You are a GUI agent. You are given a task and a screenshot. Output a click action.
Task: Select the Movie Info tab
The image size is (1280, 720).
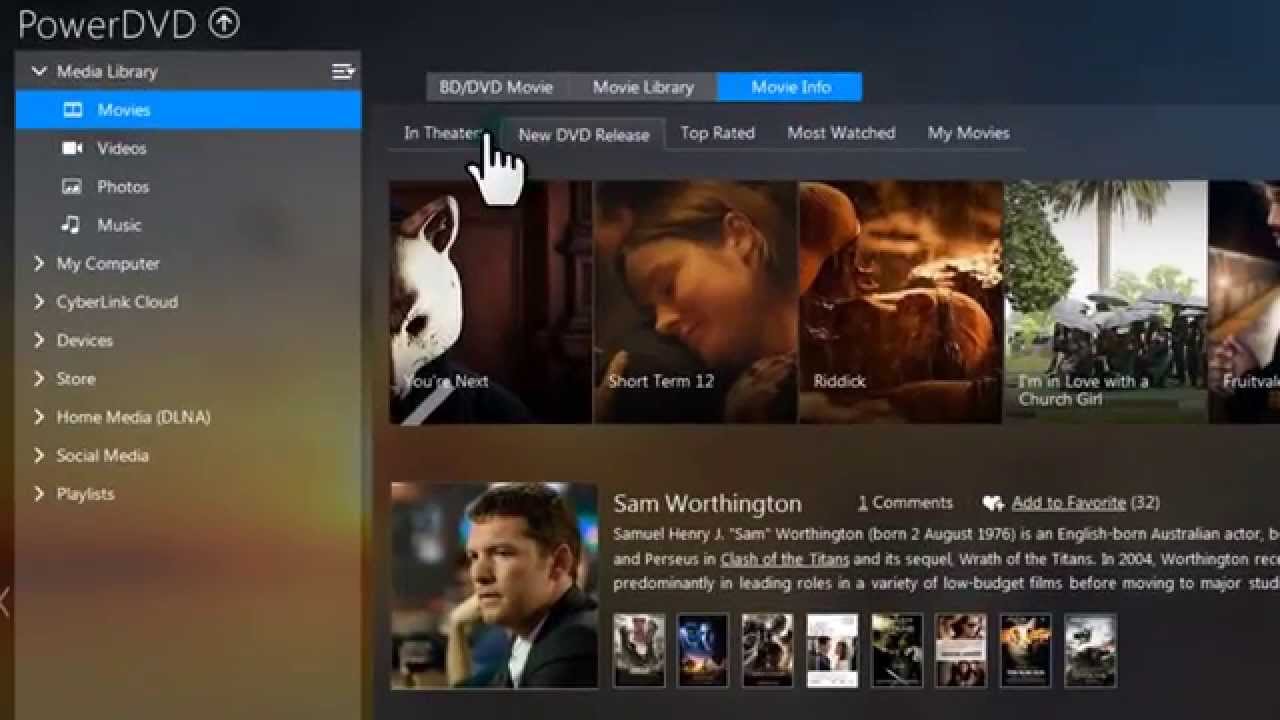point(790,87)
